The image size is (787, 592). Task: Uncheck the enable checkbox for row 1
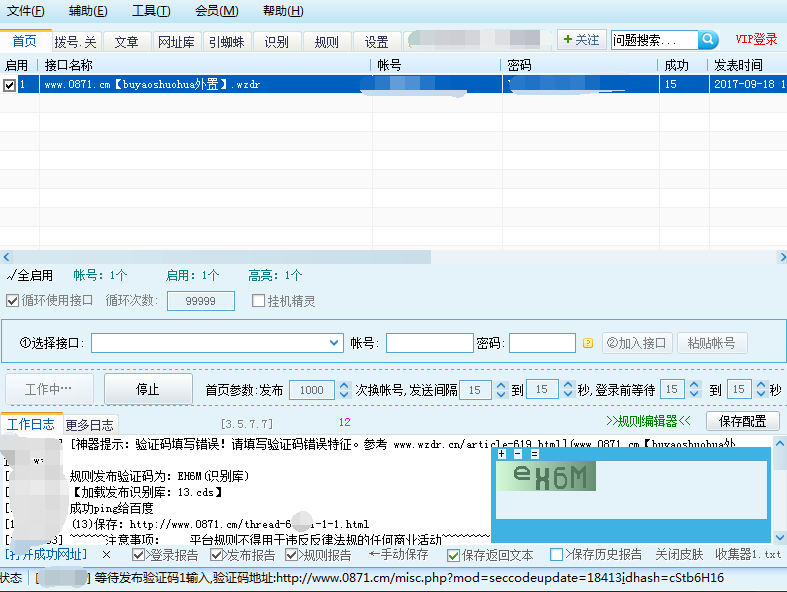(x=9, y=85)
